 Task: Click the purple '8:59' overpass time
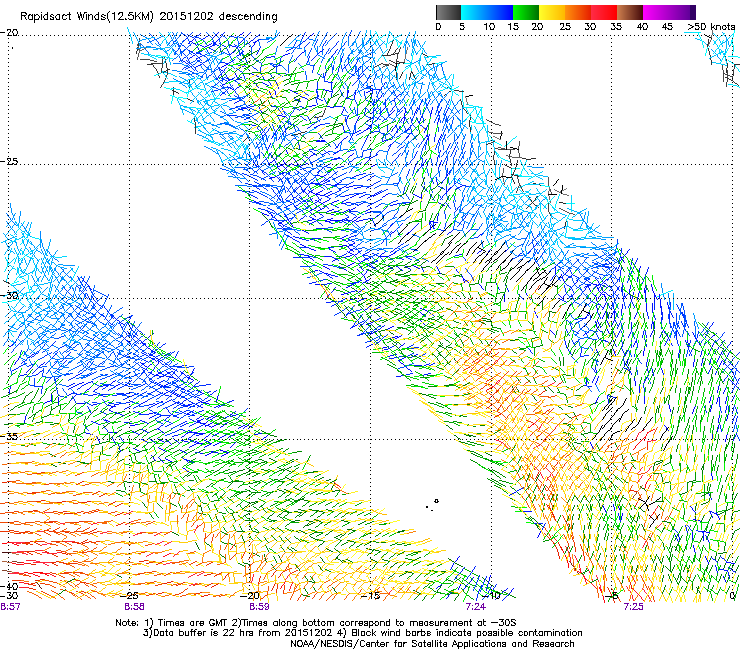click(x=259, y=607)
